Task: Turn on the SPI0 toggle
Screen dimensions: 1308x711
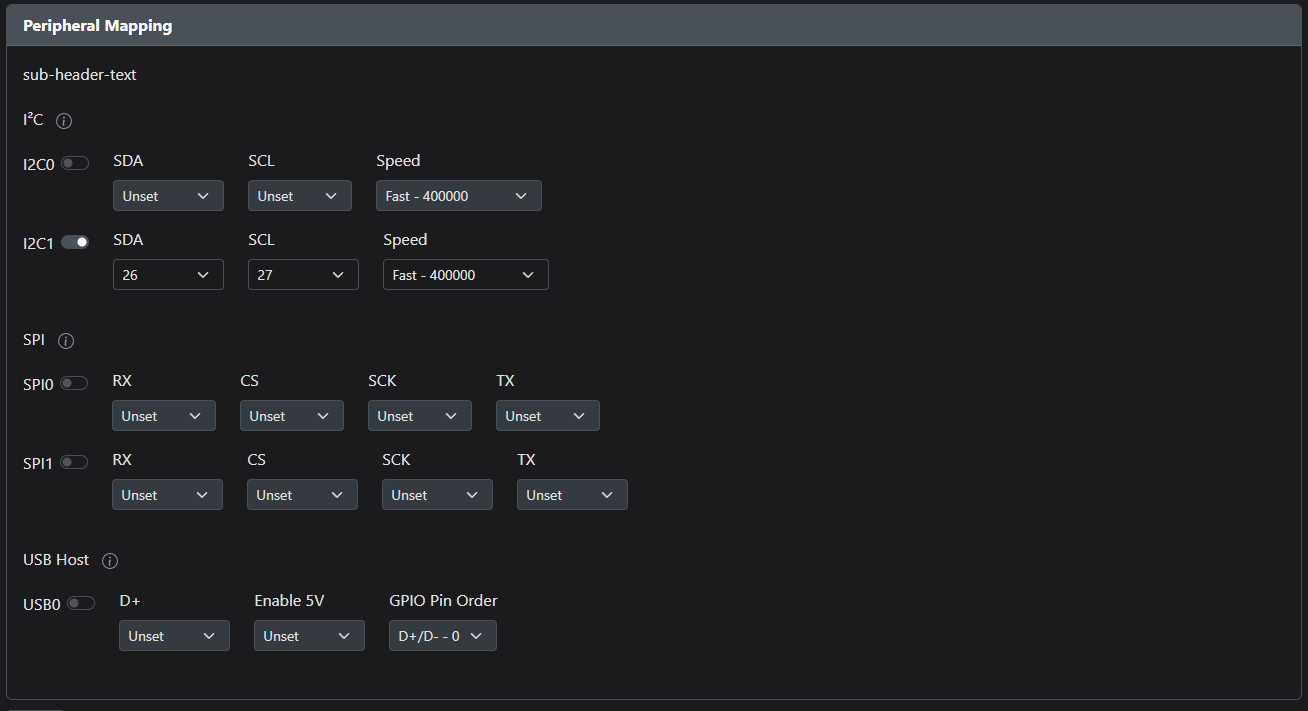Action: (x=74, y=383)
